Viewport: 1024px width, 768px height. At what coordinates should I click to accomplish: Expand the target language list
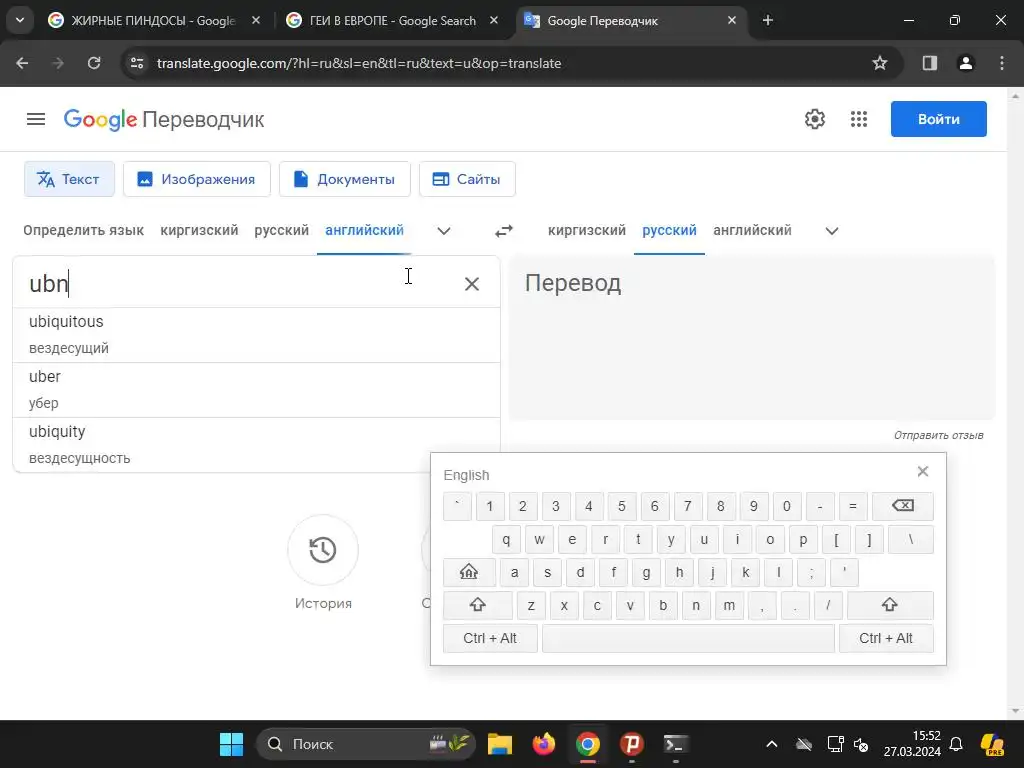pos(831,231)
